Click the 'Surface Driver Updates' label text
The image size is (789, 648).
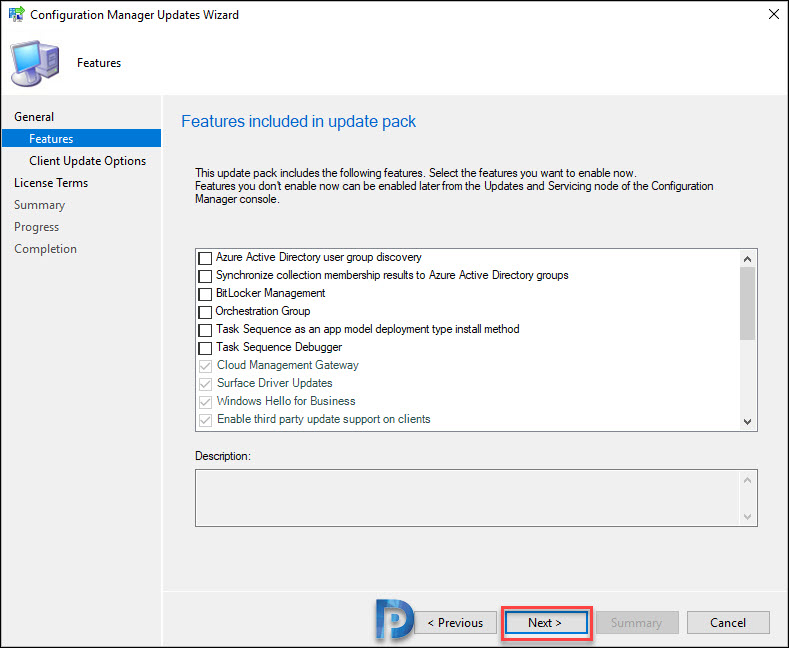(x=274, y=383)
